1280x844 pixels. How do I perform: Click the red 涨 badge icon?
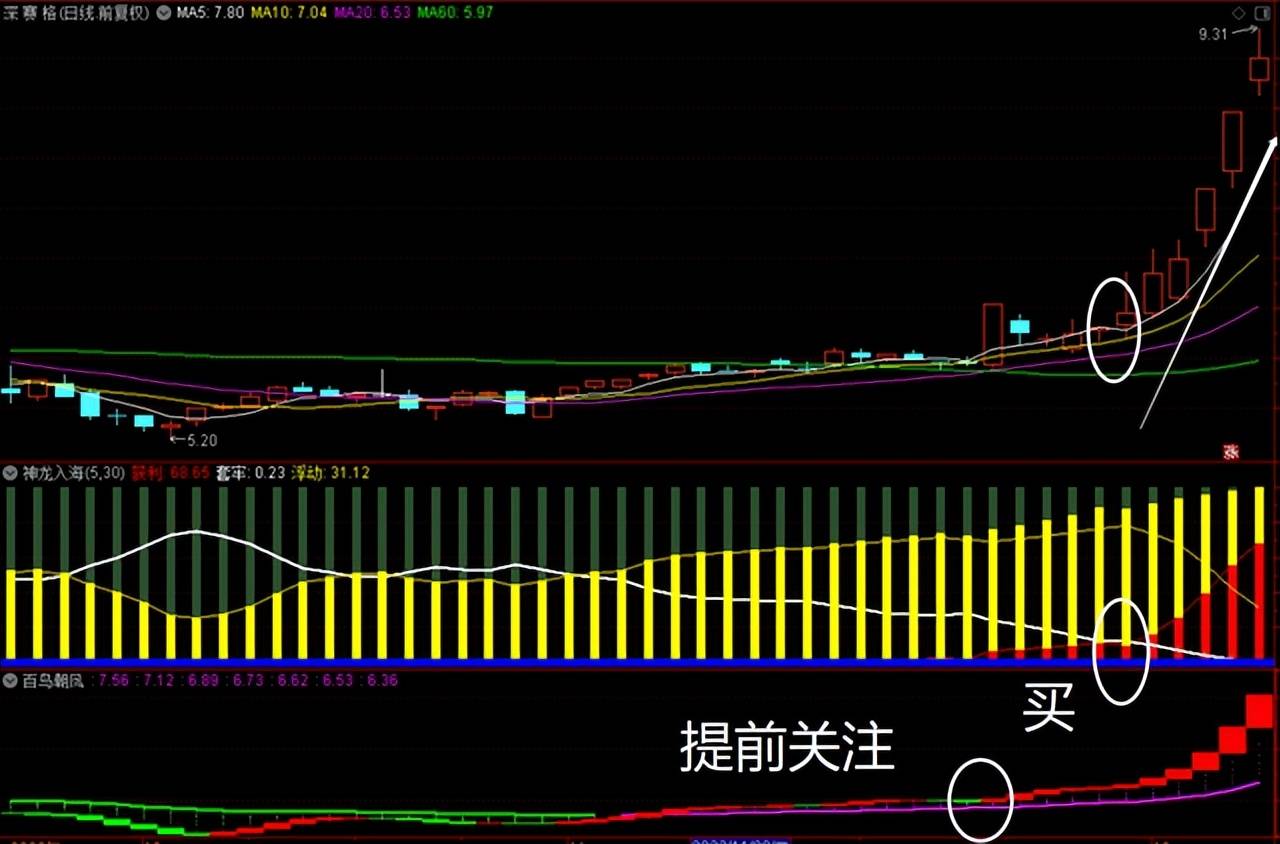coord(1231,452)
